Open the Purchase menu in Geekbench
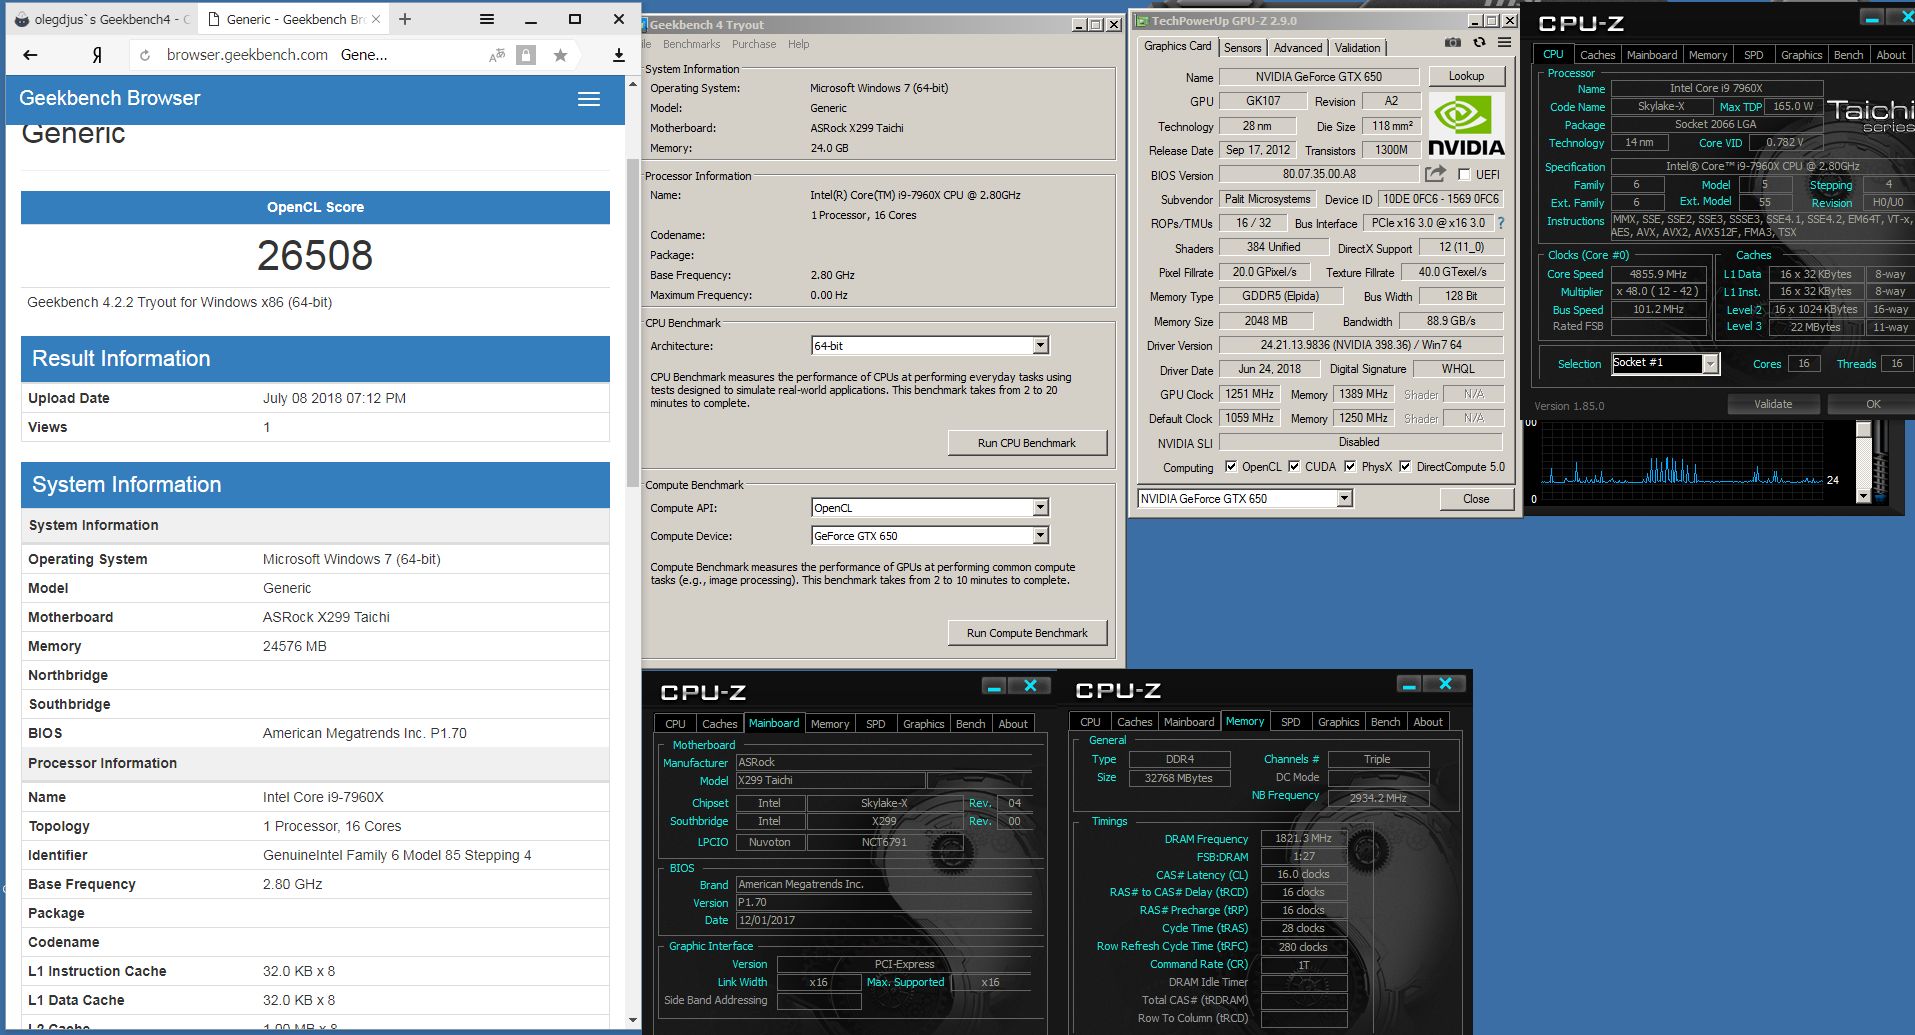 (754, 44)
